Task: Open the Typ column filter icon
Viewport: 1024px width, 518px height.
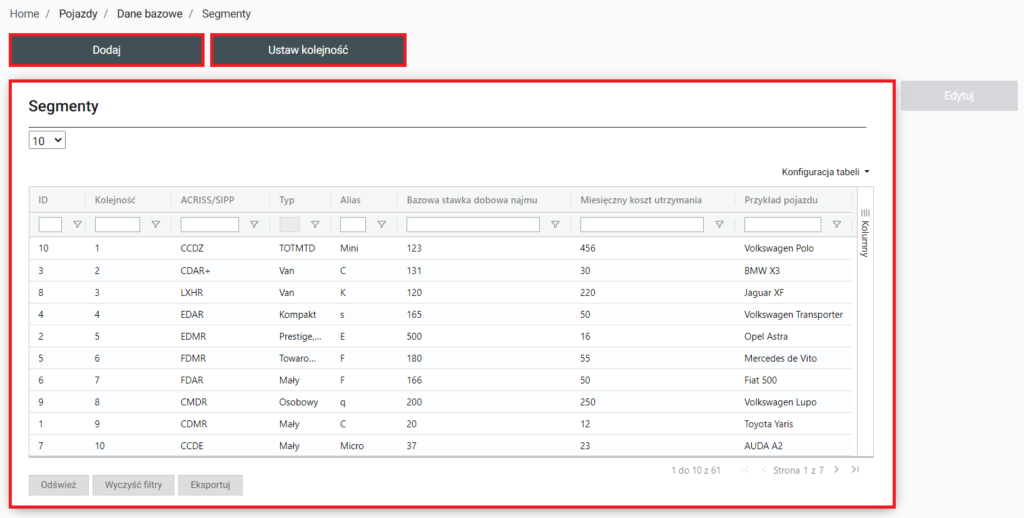Action: pos(315,225)
